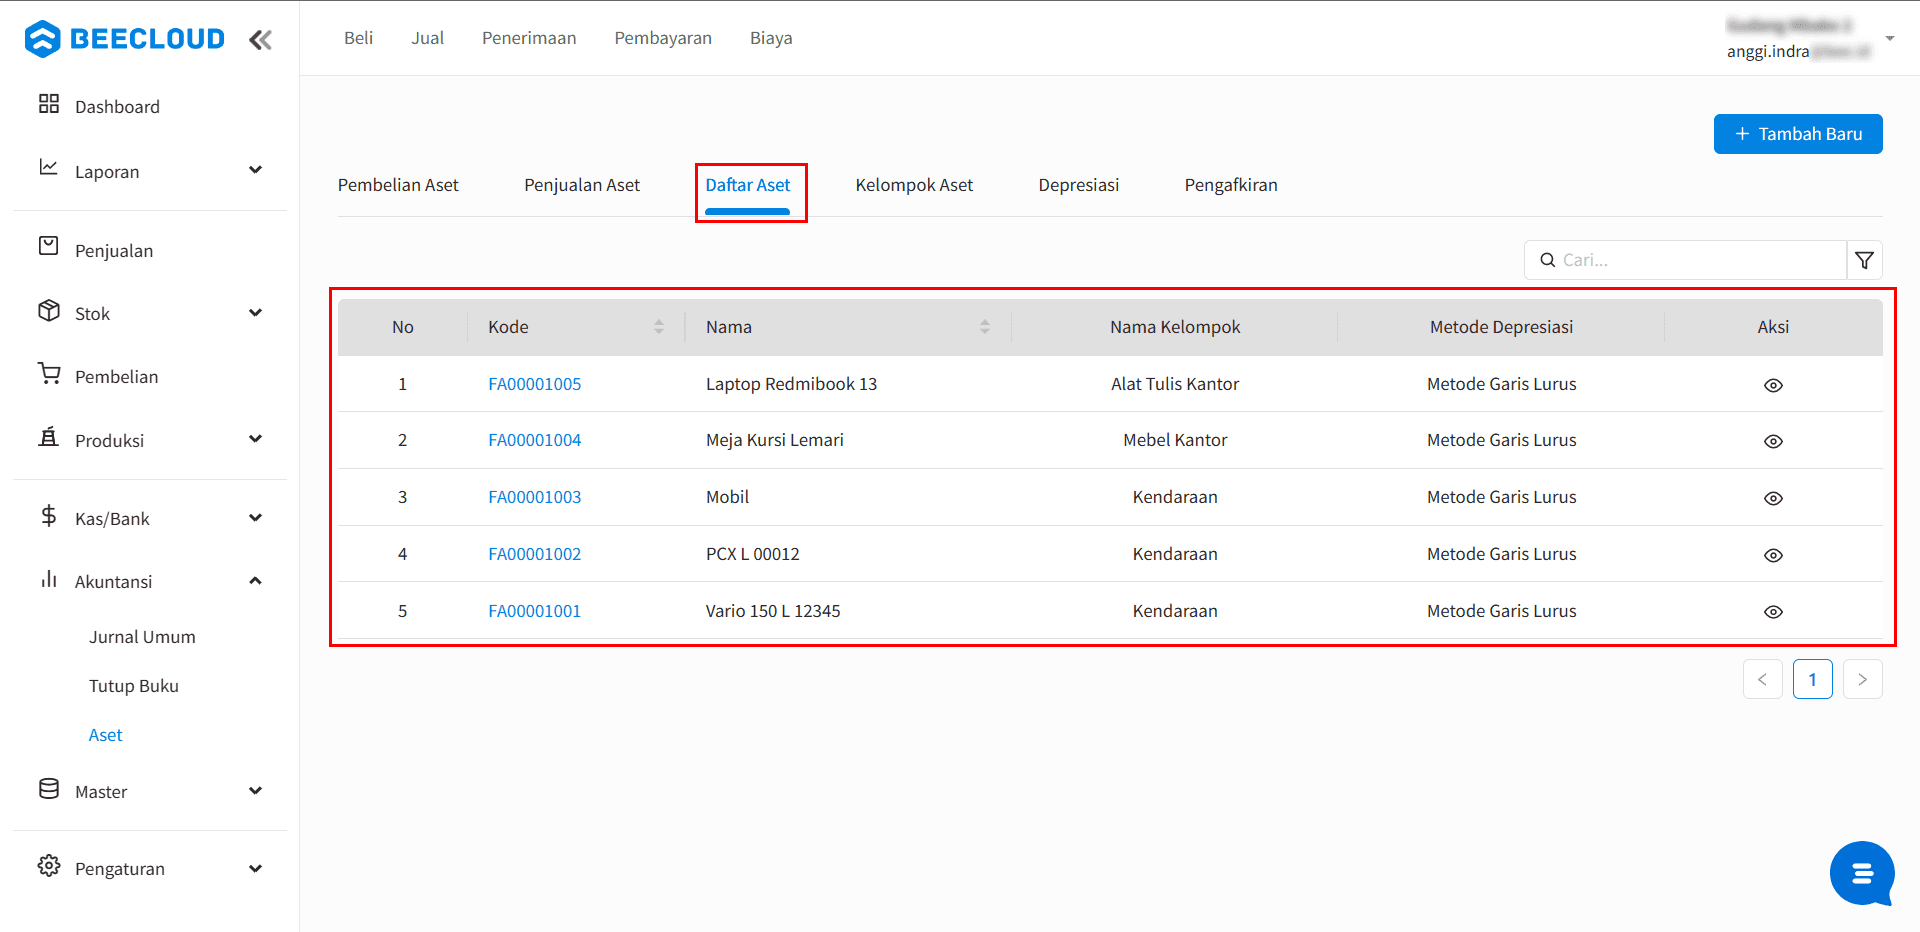Screen dimensions: 1920x932
Task: Click the Penjualan sidebar icon
Action: pos(49,246)
